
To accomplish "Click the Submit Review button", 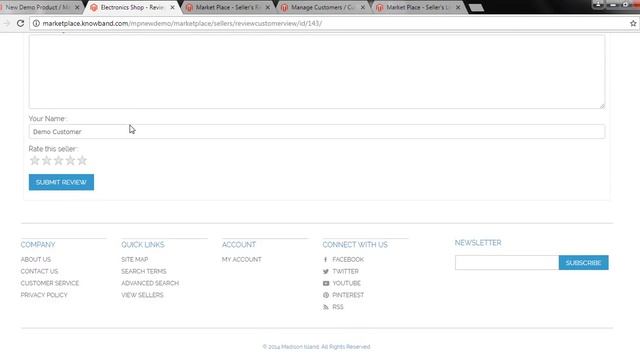I will click(x=61, y=182).
